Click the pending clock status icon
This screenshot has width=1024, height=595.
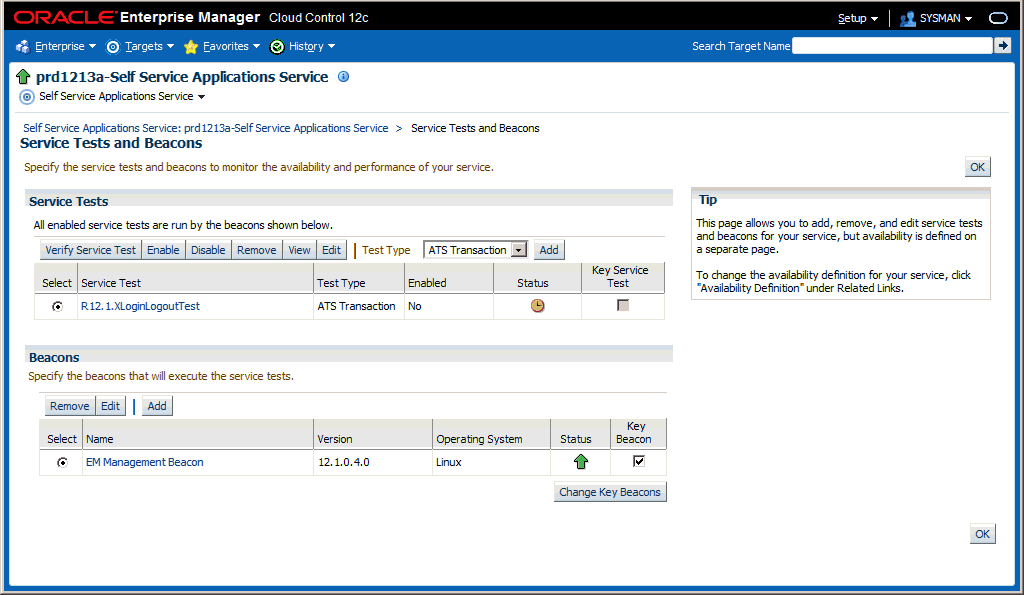[537, 306]
